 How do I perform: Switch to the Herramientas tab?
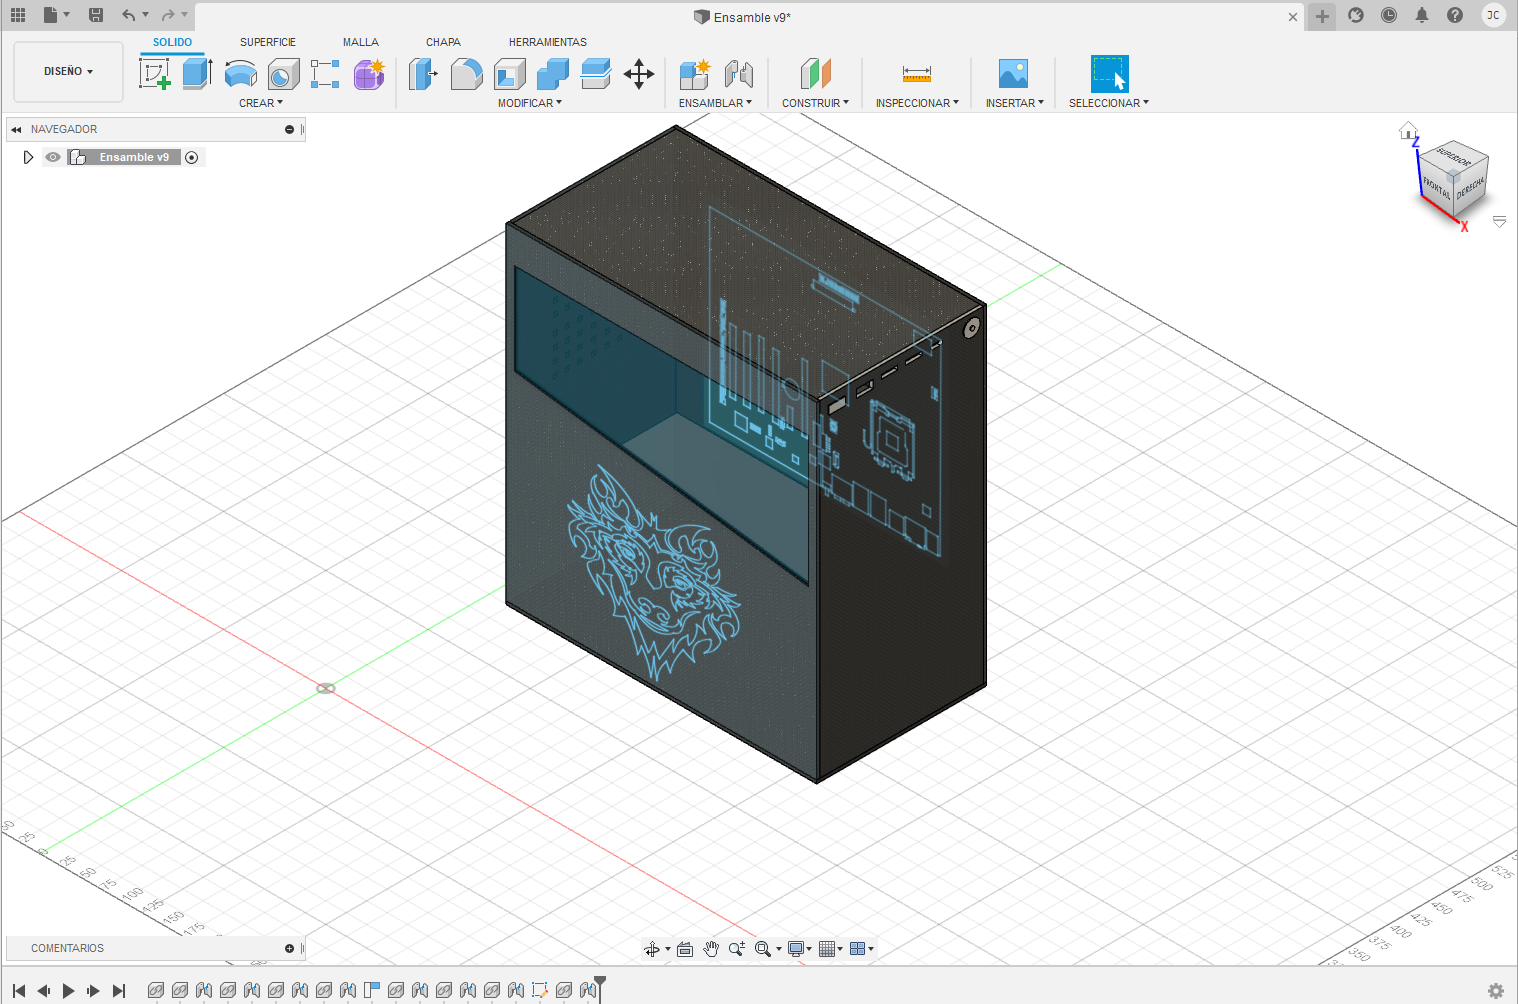(x=548, y=42)
